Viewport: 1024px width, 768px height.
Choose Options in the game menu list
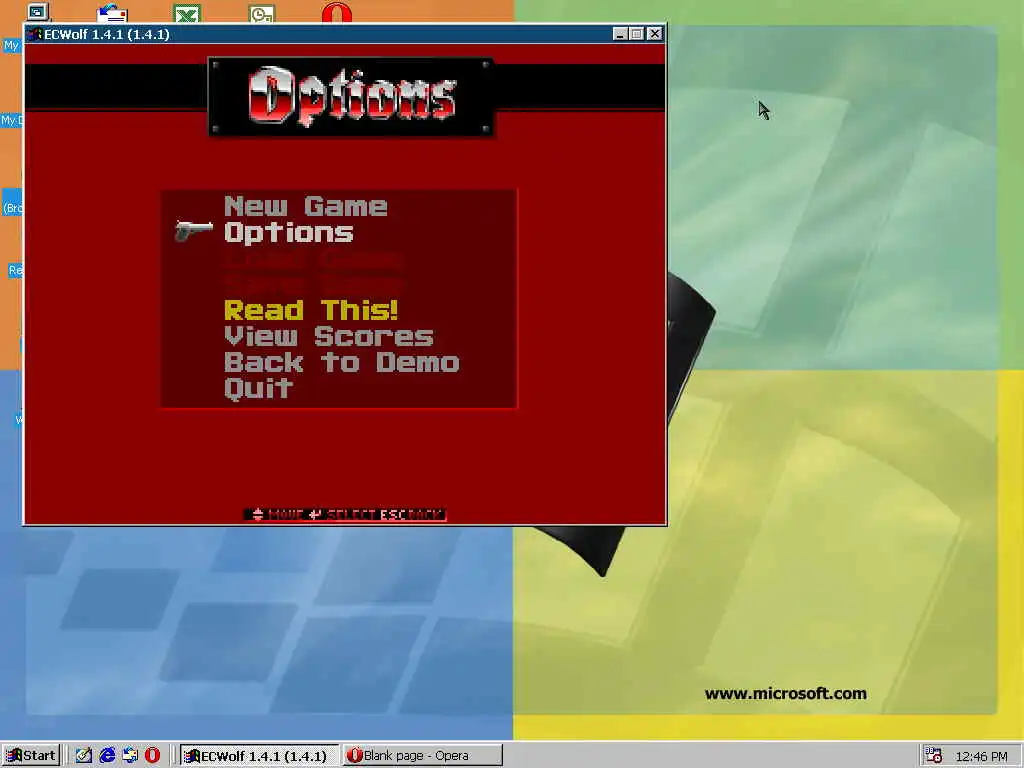click(x=289, y=233)
